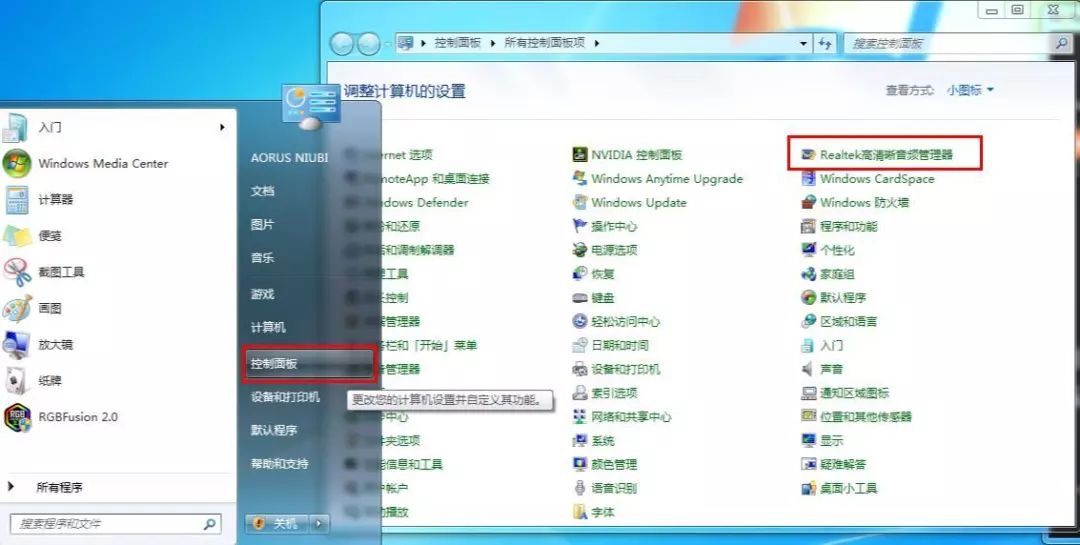Open Windows CardSpace icon
This screenshot has height=545, width=1080.
[x=809, y=178]
